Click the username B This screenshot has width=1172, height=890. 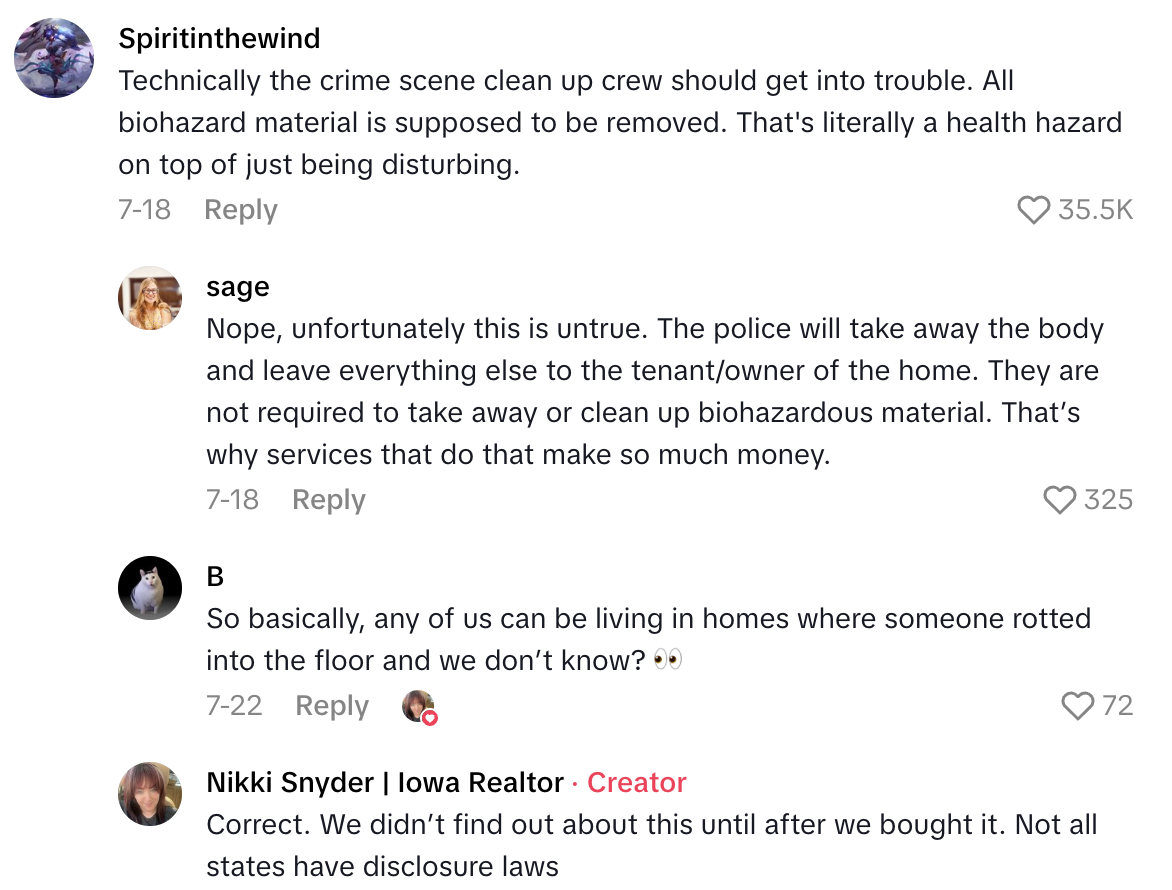point(214,576)
